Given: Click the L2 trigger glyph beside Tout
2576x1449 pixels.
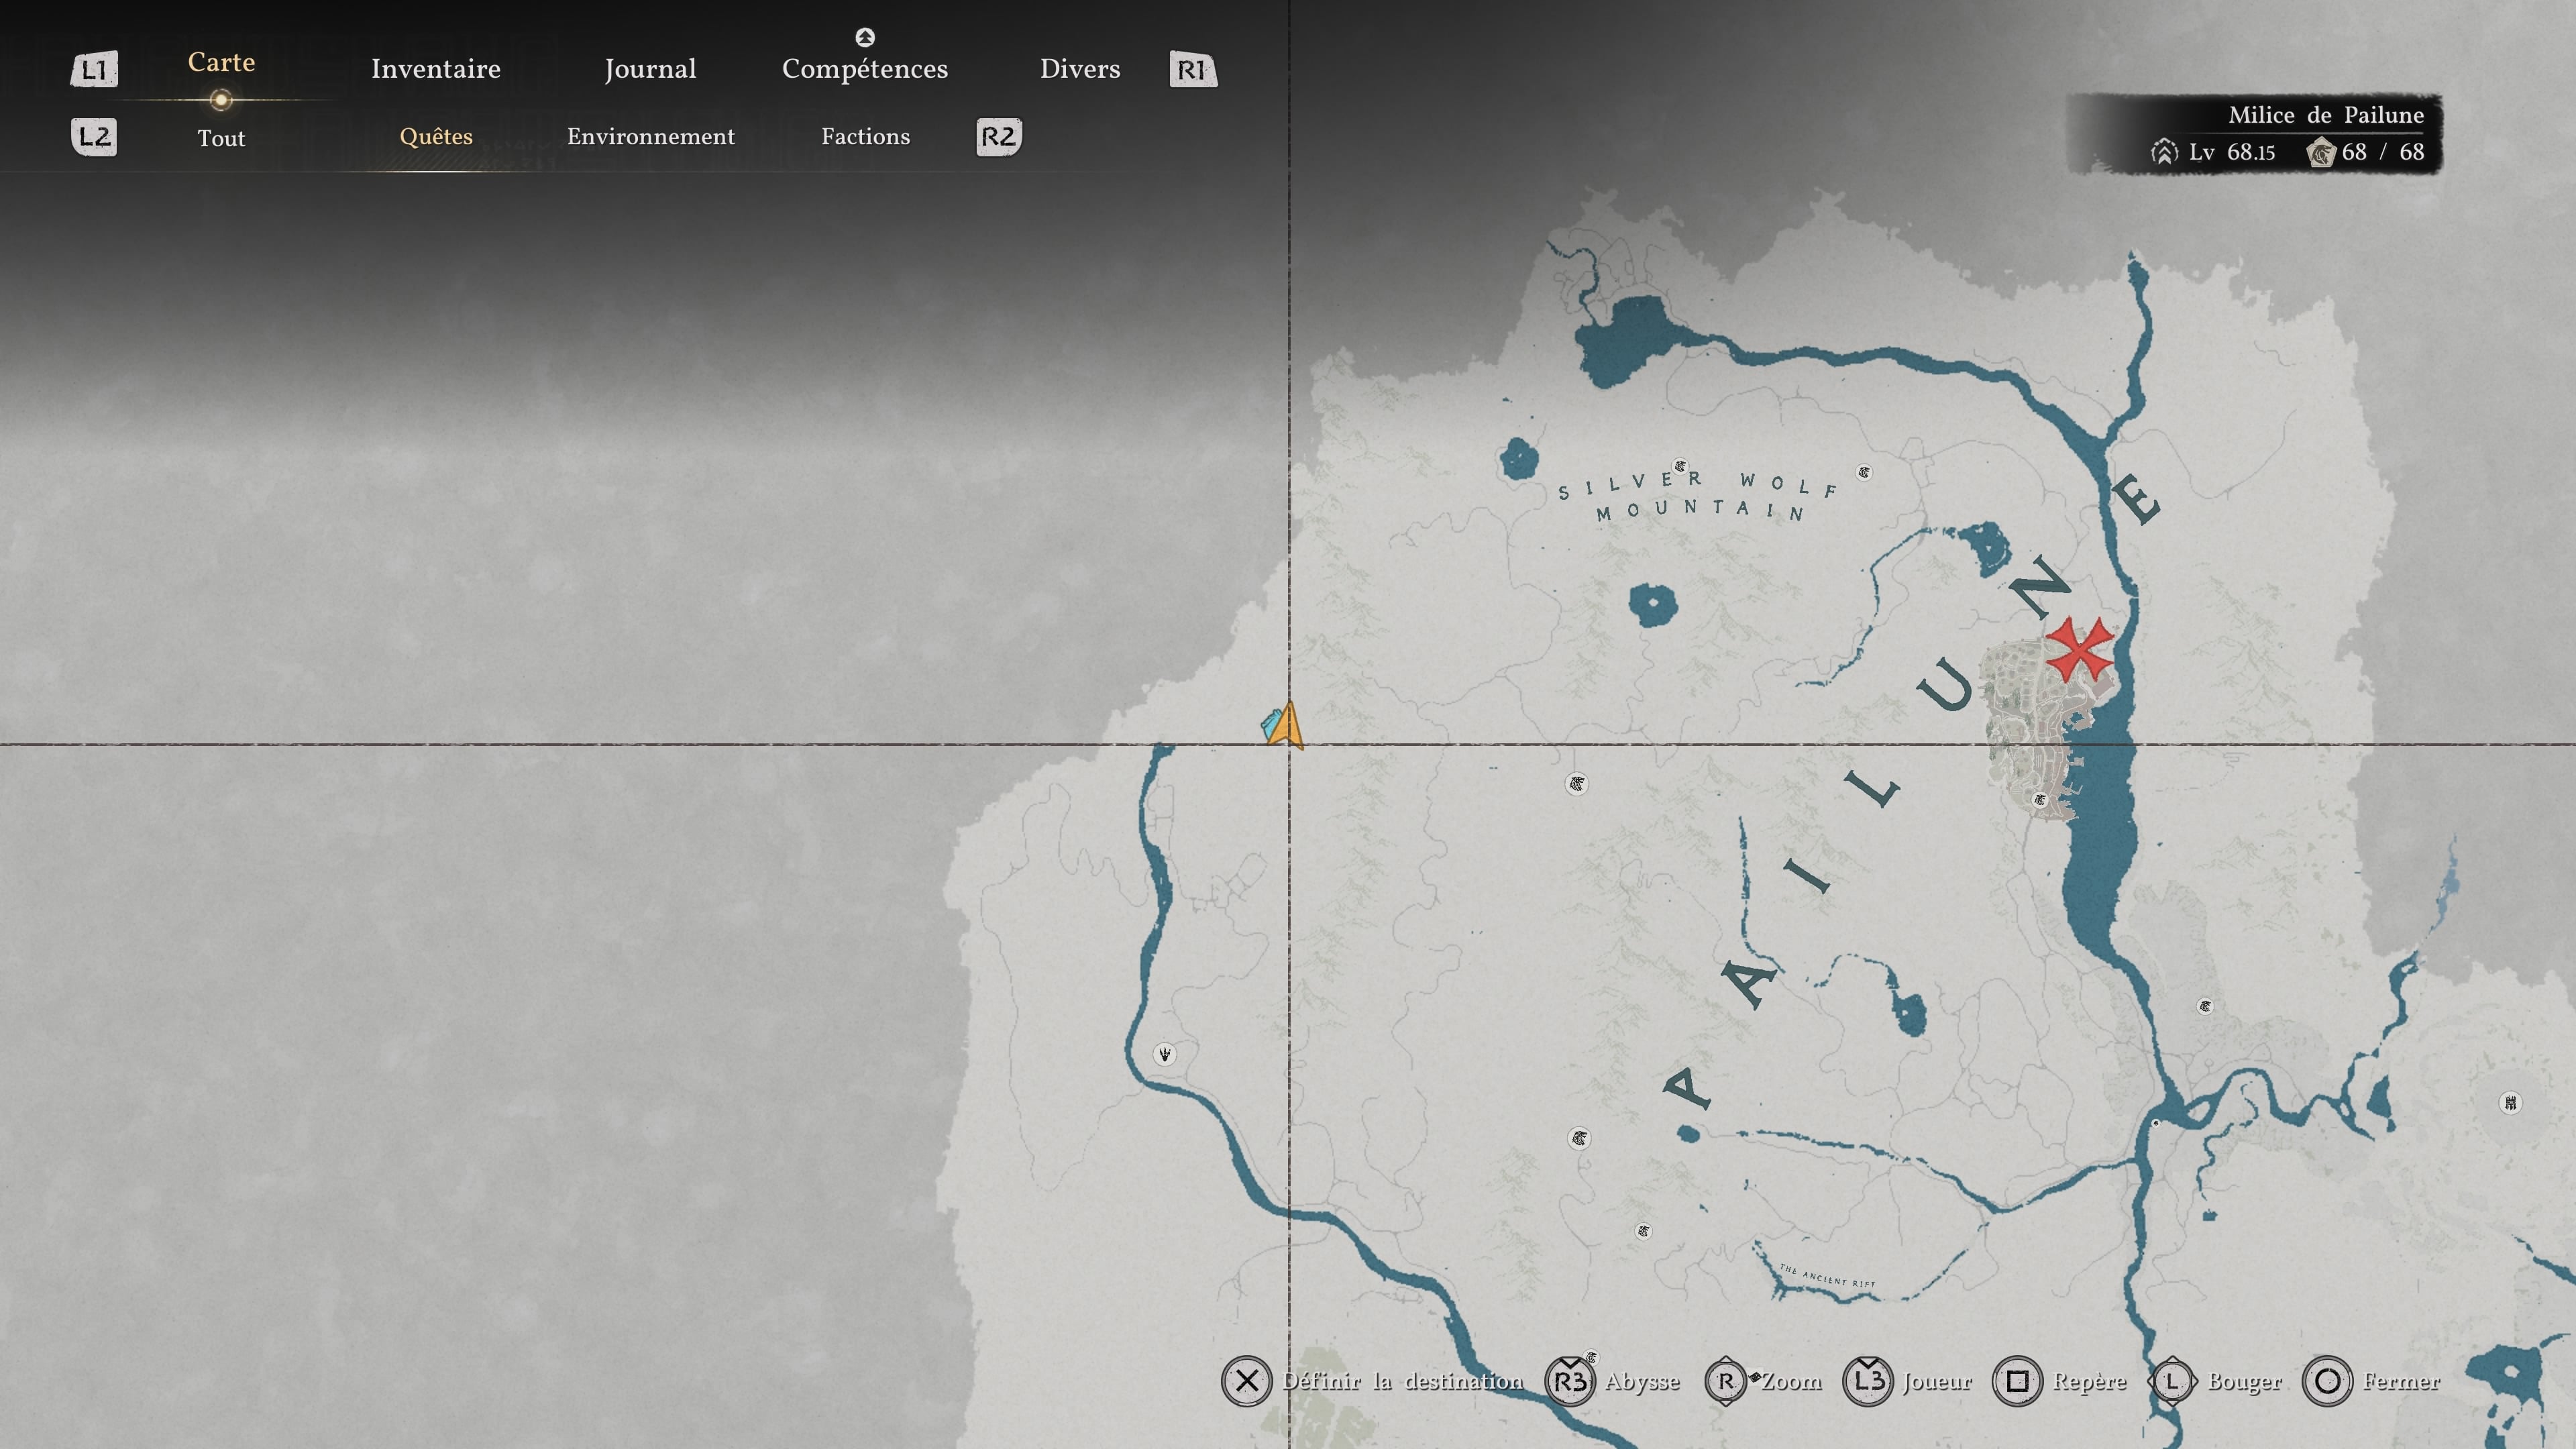Looking at the screenshot, I should (94, 137).
